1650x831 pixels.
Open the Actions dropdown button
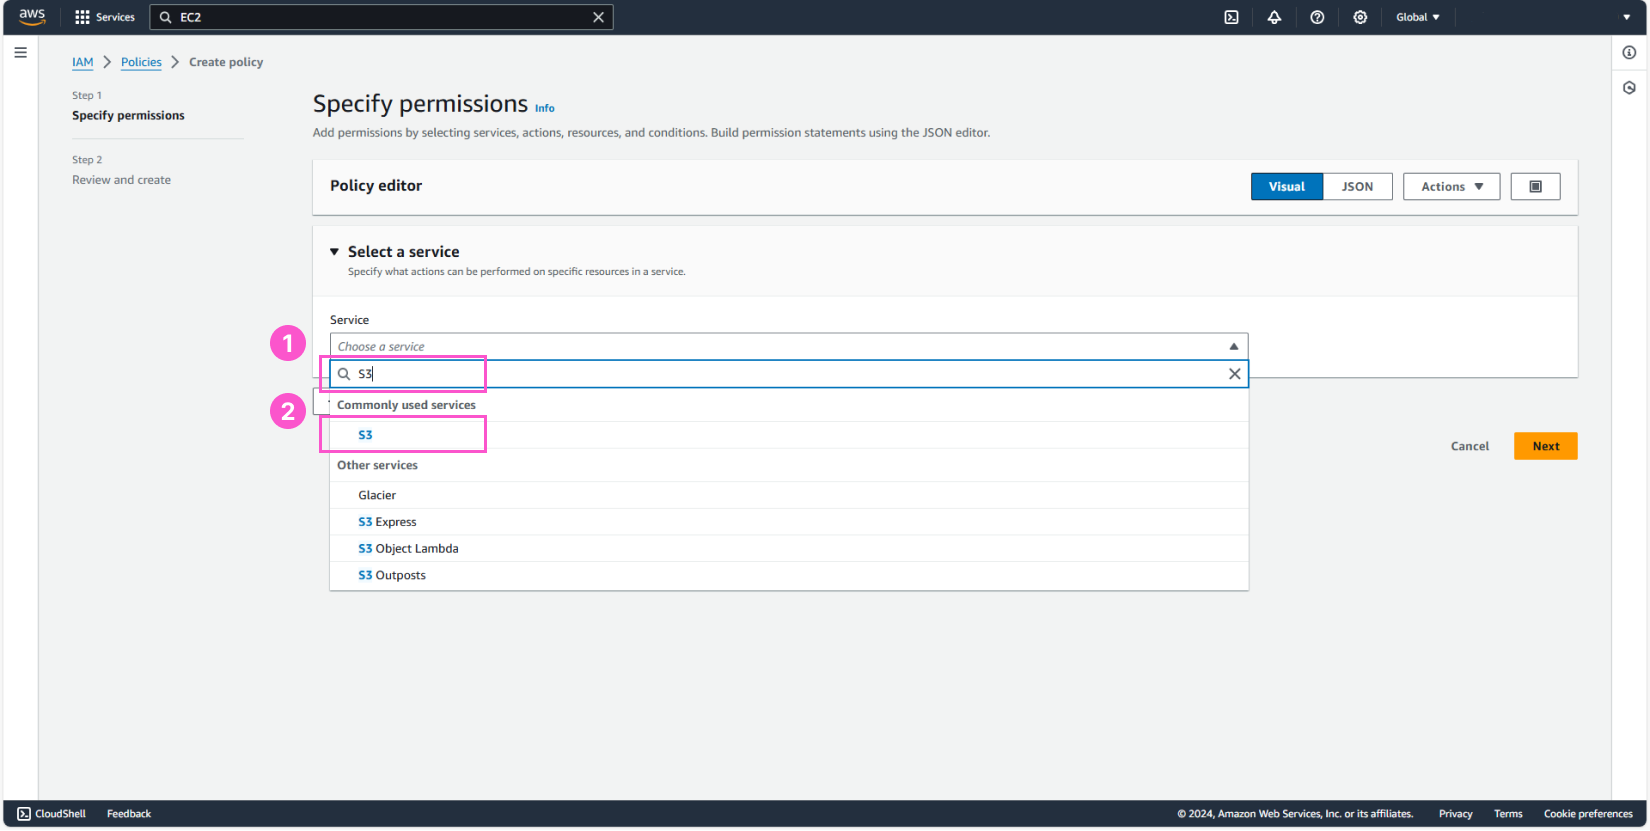click(1451, 187)
